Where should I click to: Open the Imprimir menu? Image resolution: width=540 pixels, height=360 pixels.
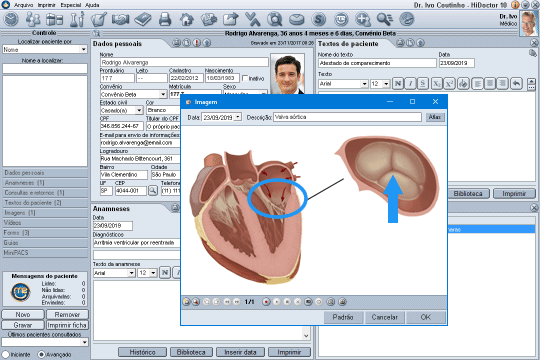coord(46,5)
